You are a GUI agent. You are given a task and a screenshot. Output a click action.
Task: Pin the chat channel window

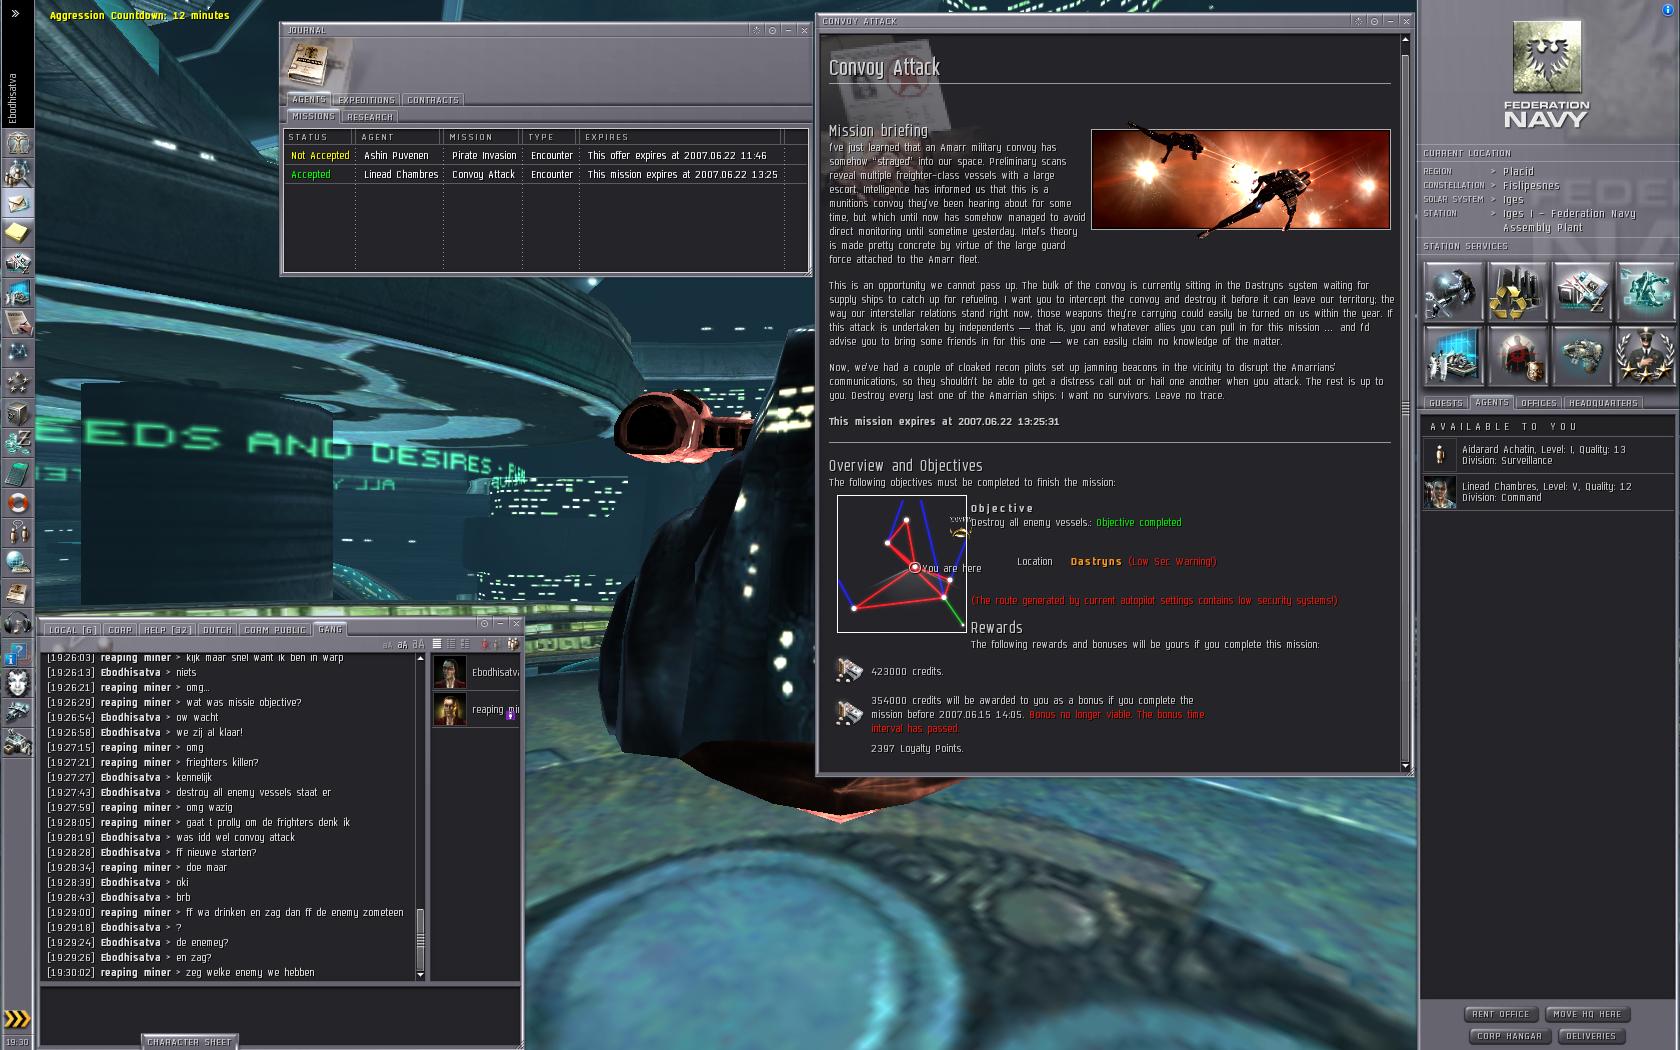(484, 623)
